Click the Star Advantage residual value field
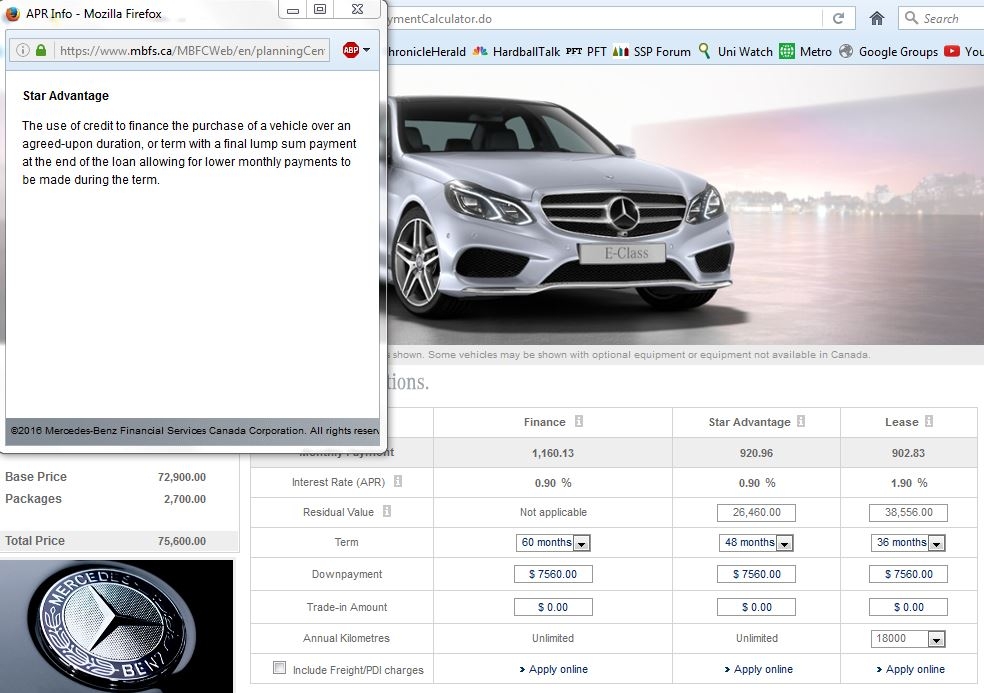The image size is (984, 693). click(x=756, y=512)
